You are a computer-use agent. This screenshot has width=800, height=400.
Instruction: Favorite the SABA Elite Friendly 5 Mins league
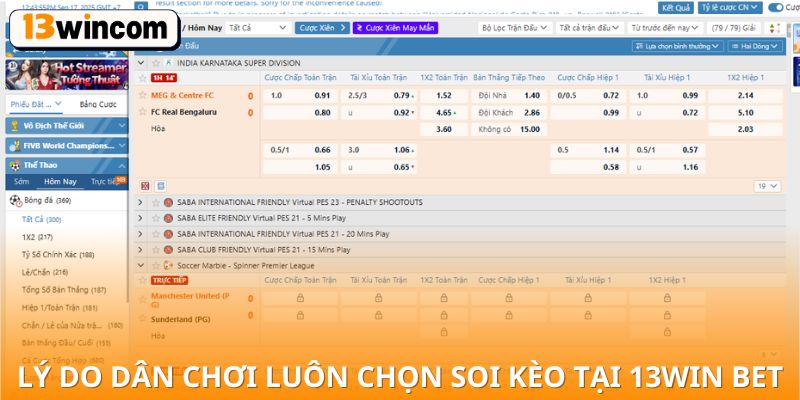[x=156, y=218]
